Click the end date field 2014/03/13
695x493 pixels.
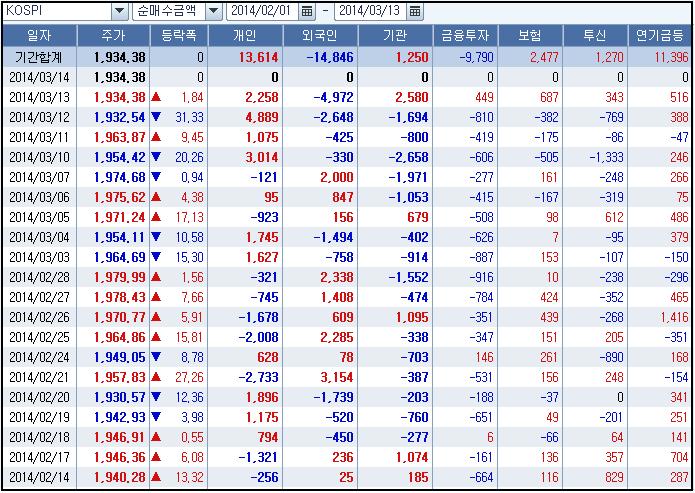(371, 11)
